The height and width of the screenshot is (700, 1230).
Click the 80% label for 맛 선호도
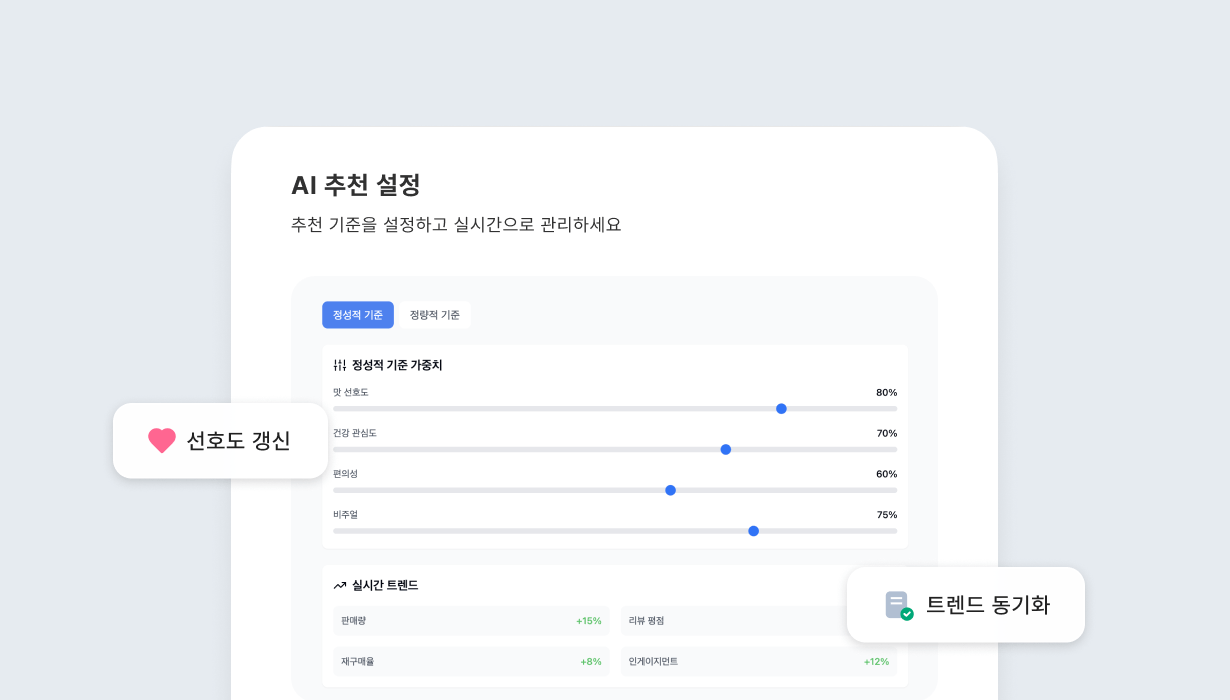coord(884,393)
